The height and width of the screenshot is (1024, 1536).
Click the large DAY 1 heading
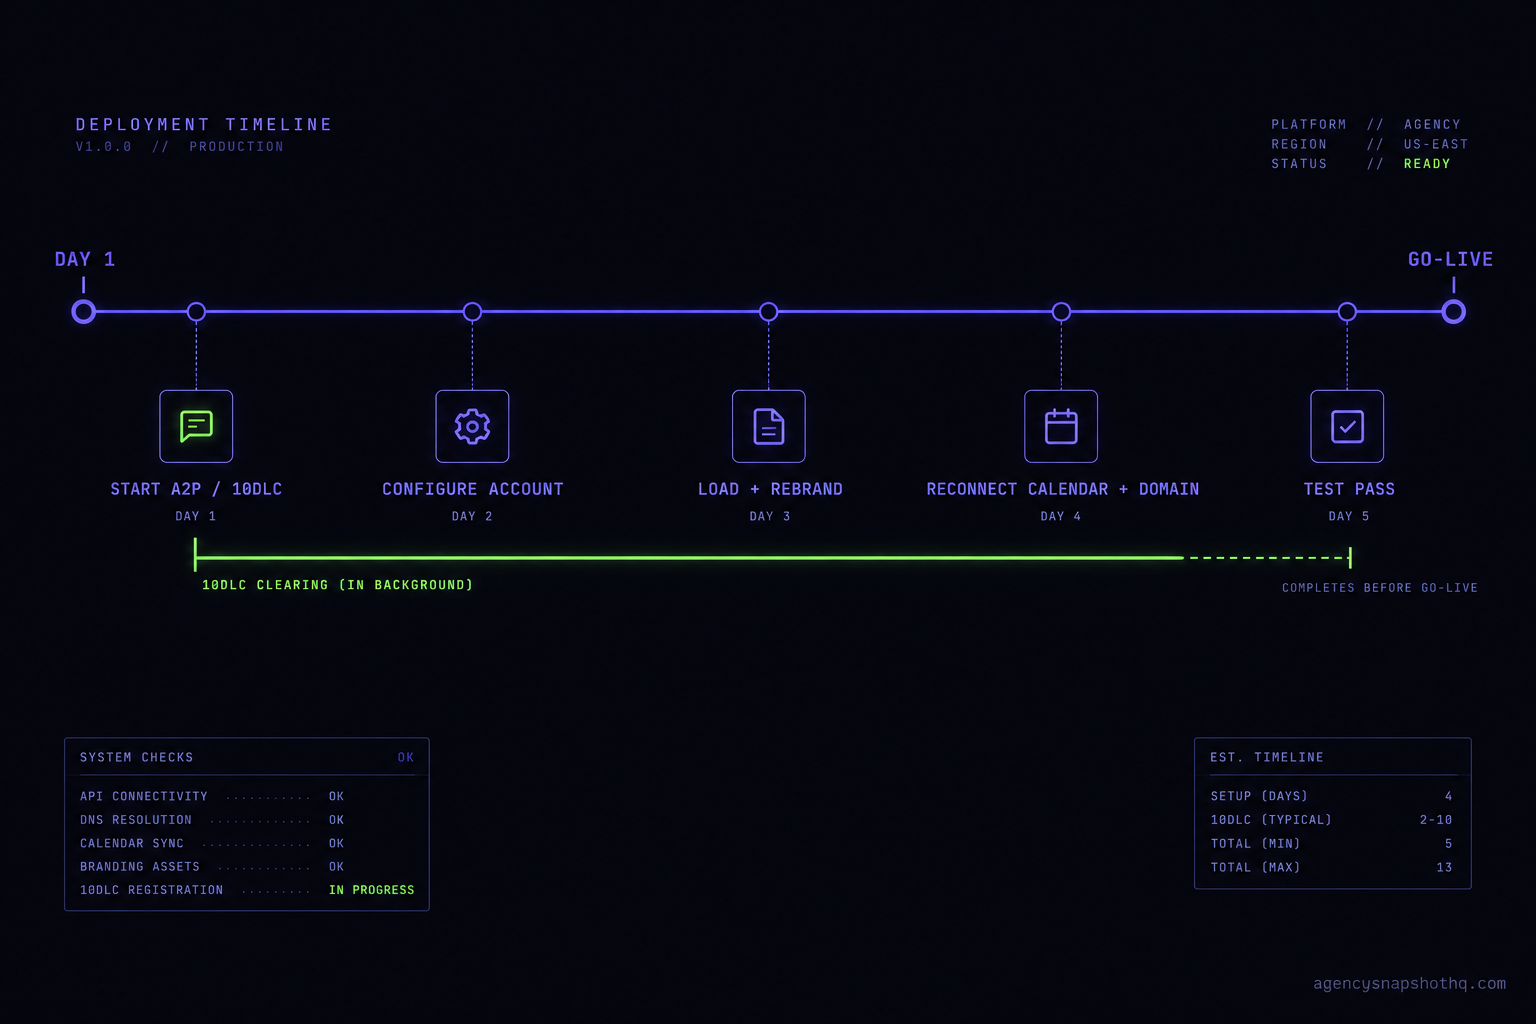(x=85, y=259)
